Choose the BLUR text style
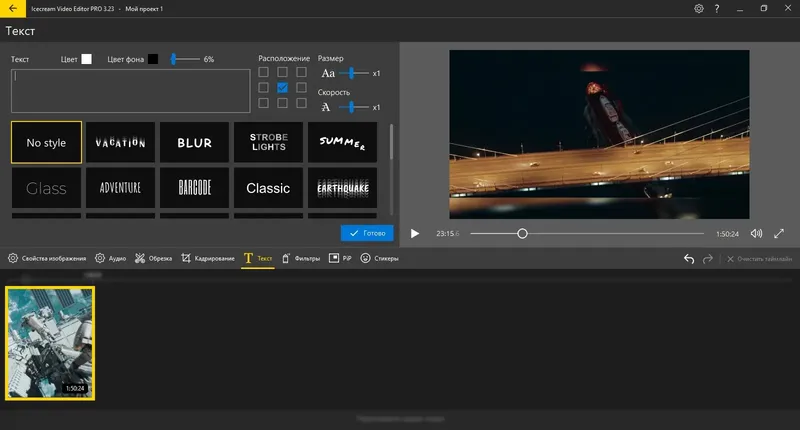The image size is (800, 430). click(194, 143)
